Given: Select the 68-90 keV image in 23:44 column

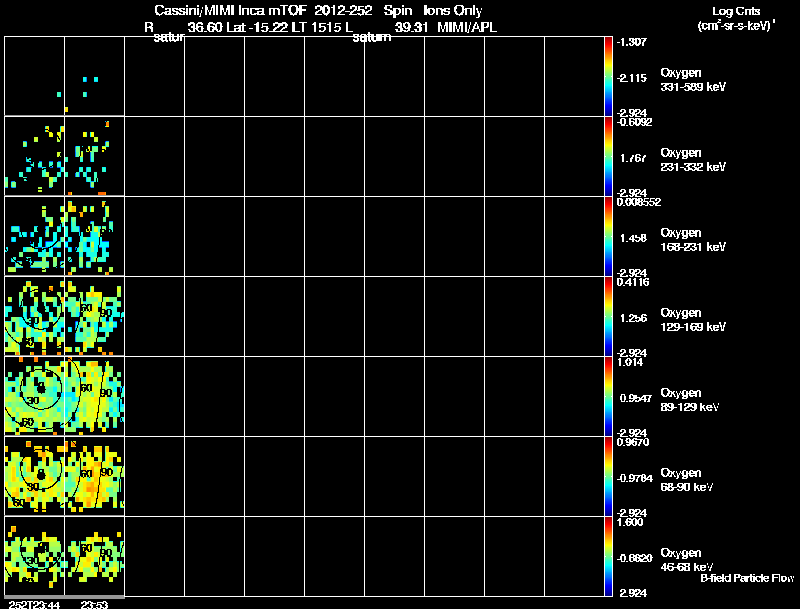Looking at the screenshot, I should 35,476.
